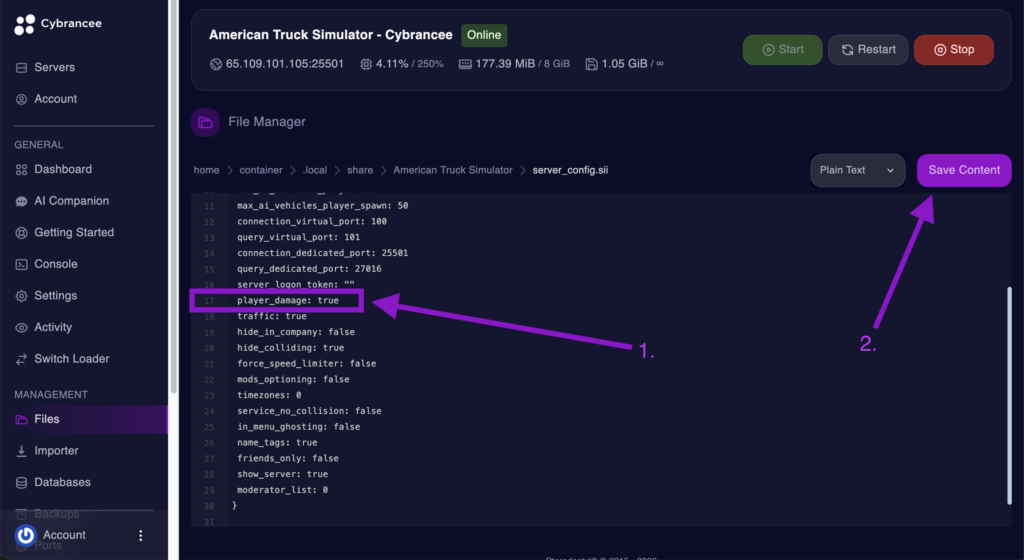This screenshot has height=560, width=1024.
Task: Click the show_server: true line
Action: [x=282, y=474]
